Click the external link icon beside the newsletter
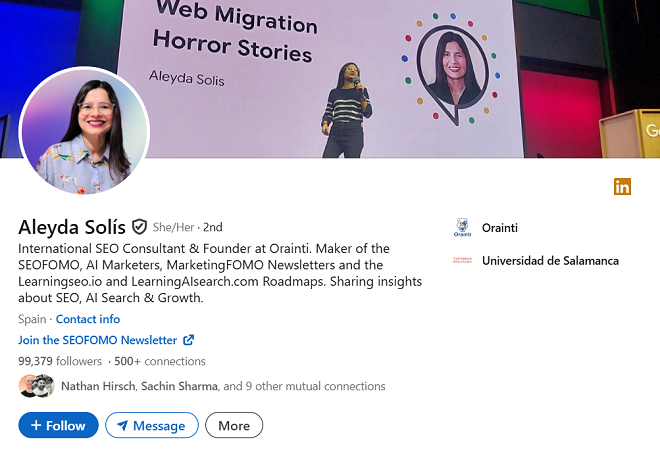Image resolution: width=660 pixels, height=452 pixels. coord(189,340)
